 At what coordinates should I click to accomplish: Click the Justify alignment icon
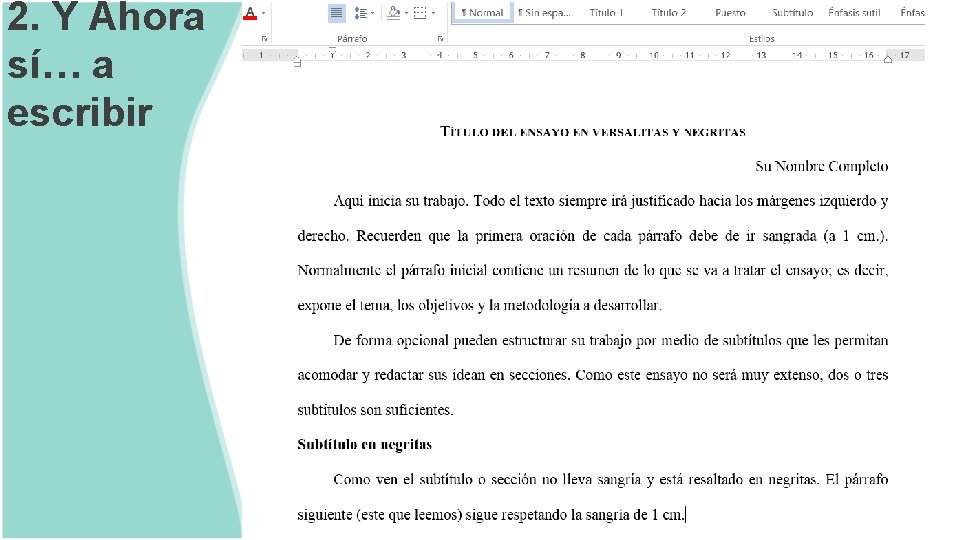[336, 13]
